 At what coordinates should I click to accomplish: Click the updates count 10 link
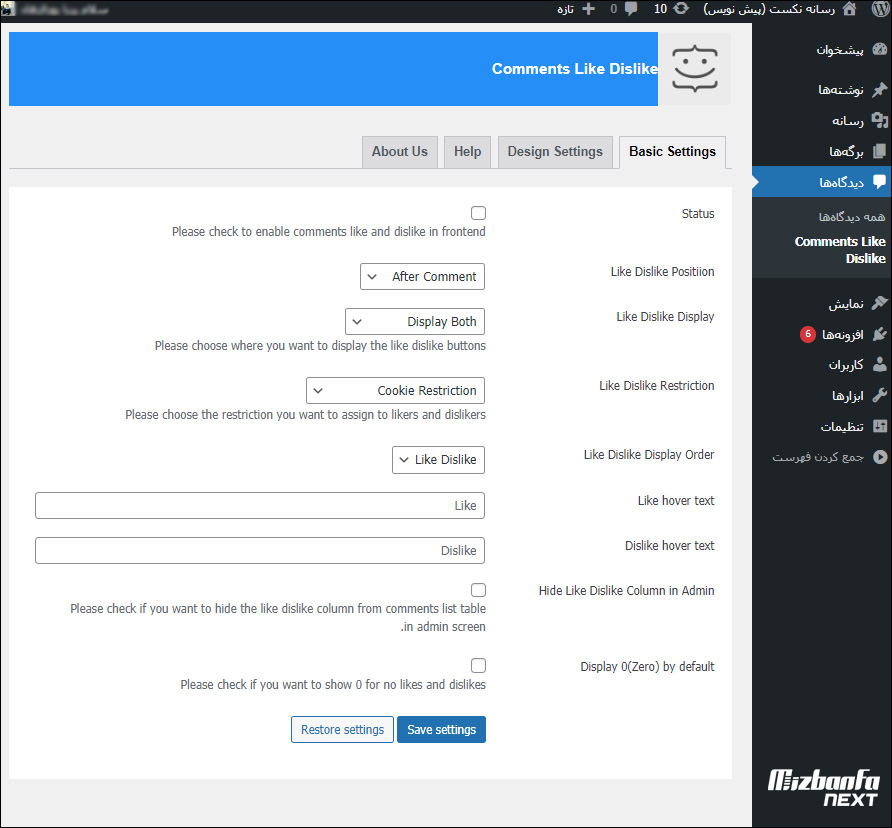click(660, 9)
